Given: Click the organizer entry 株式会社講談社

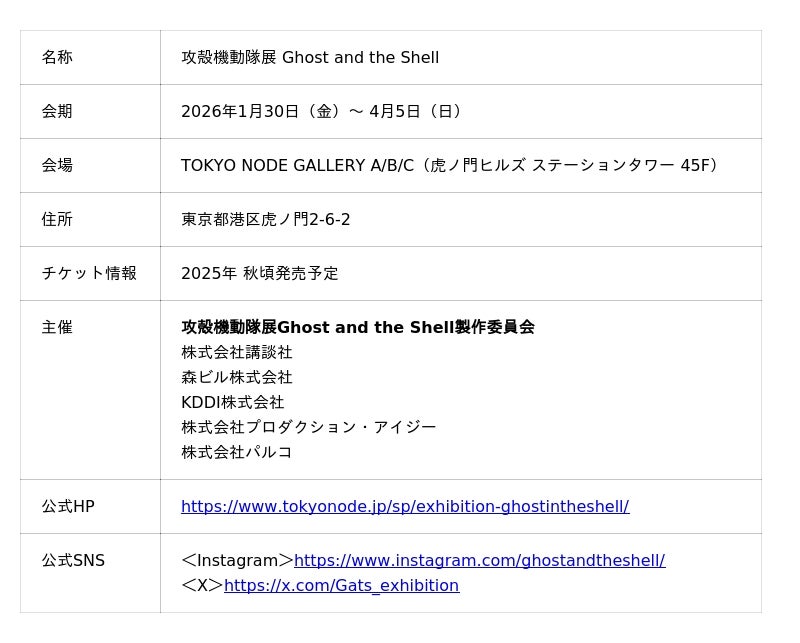Looking at the screenshot, I should [236, 352].
